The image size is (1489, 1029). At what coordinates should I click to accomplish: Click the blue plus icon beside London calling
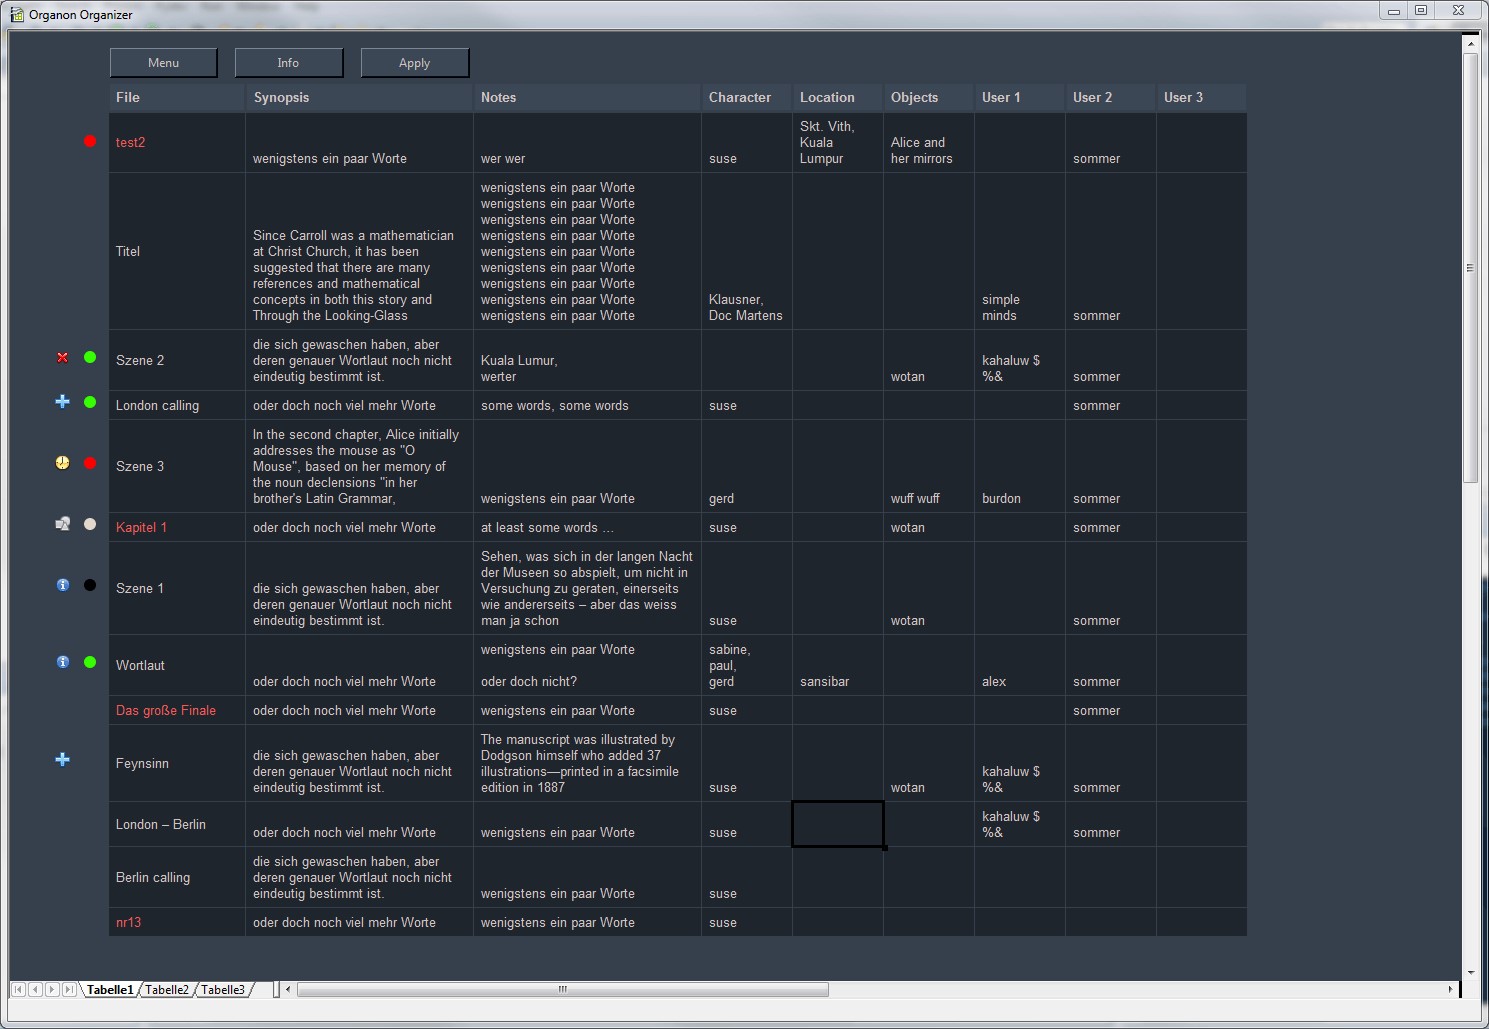click(63, 401)
